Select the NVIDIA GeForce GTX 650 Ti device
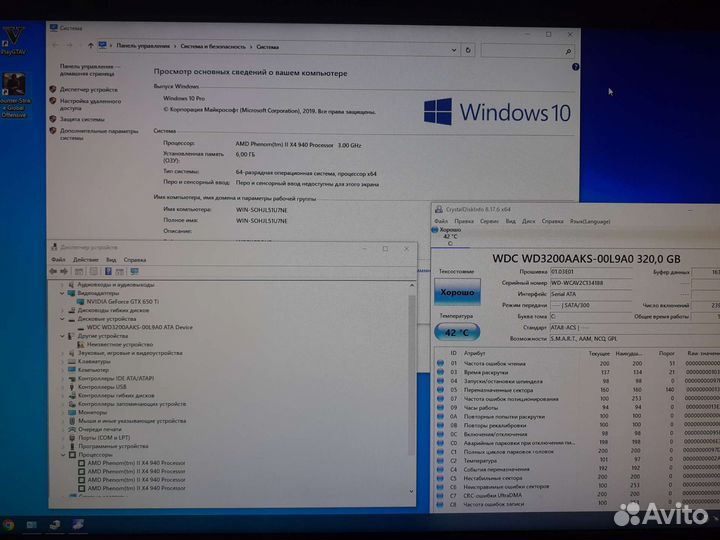The height and width of the screenshot is (540, 720). click(x=123, y=302)
